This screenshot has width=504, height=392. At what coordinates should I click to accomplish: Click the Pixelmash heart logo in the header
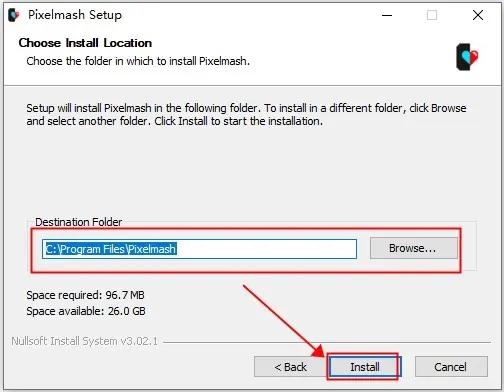coord(467,57)
